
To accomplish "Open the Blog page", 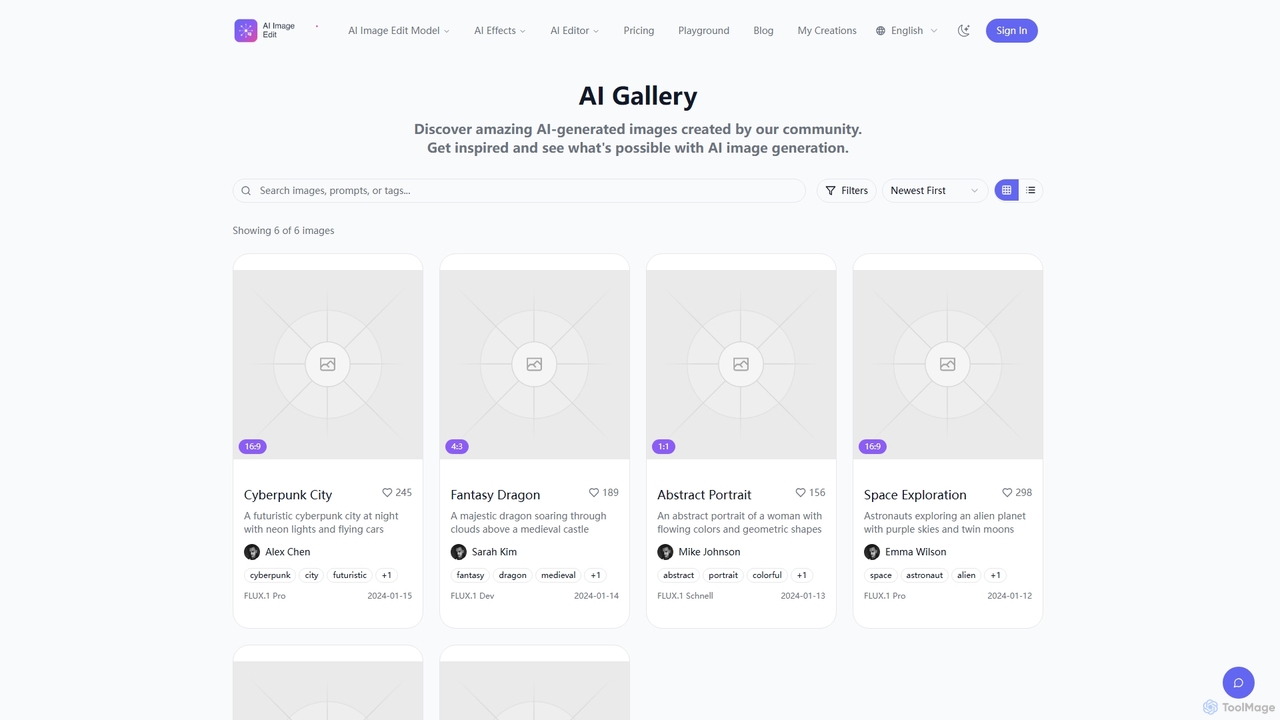I will 764,31.
